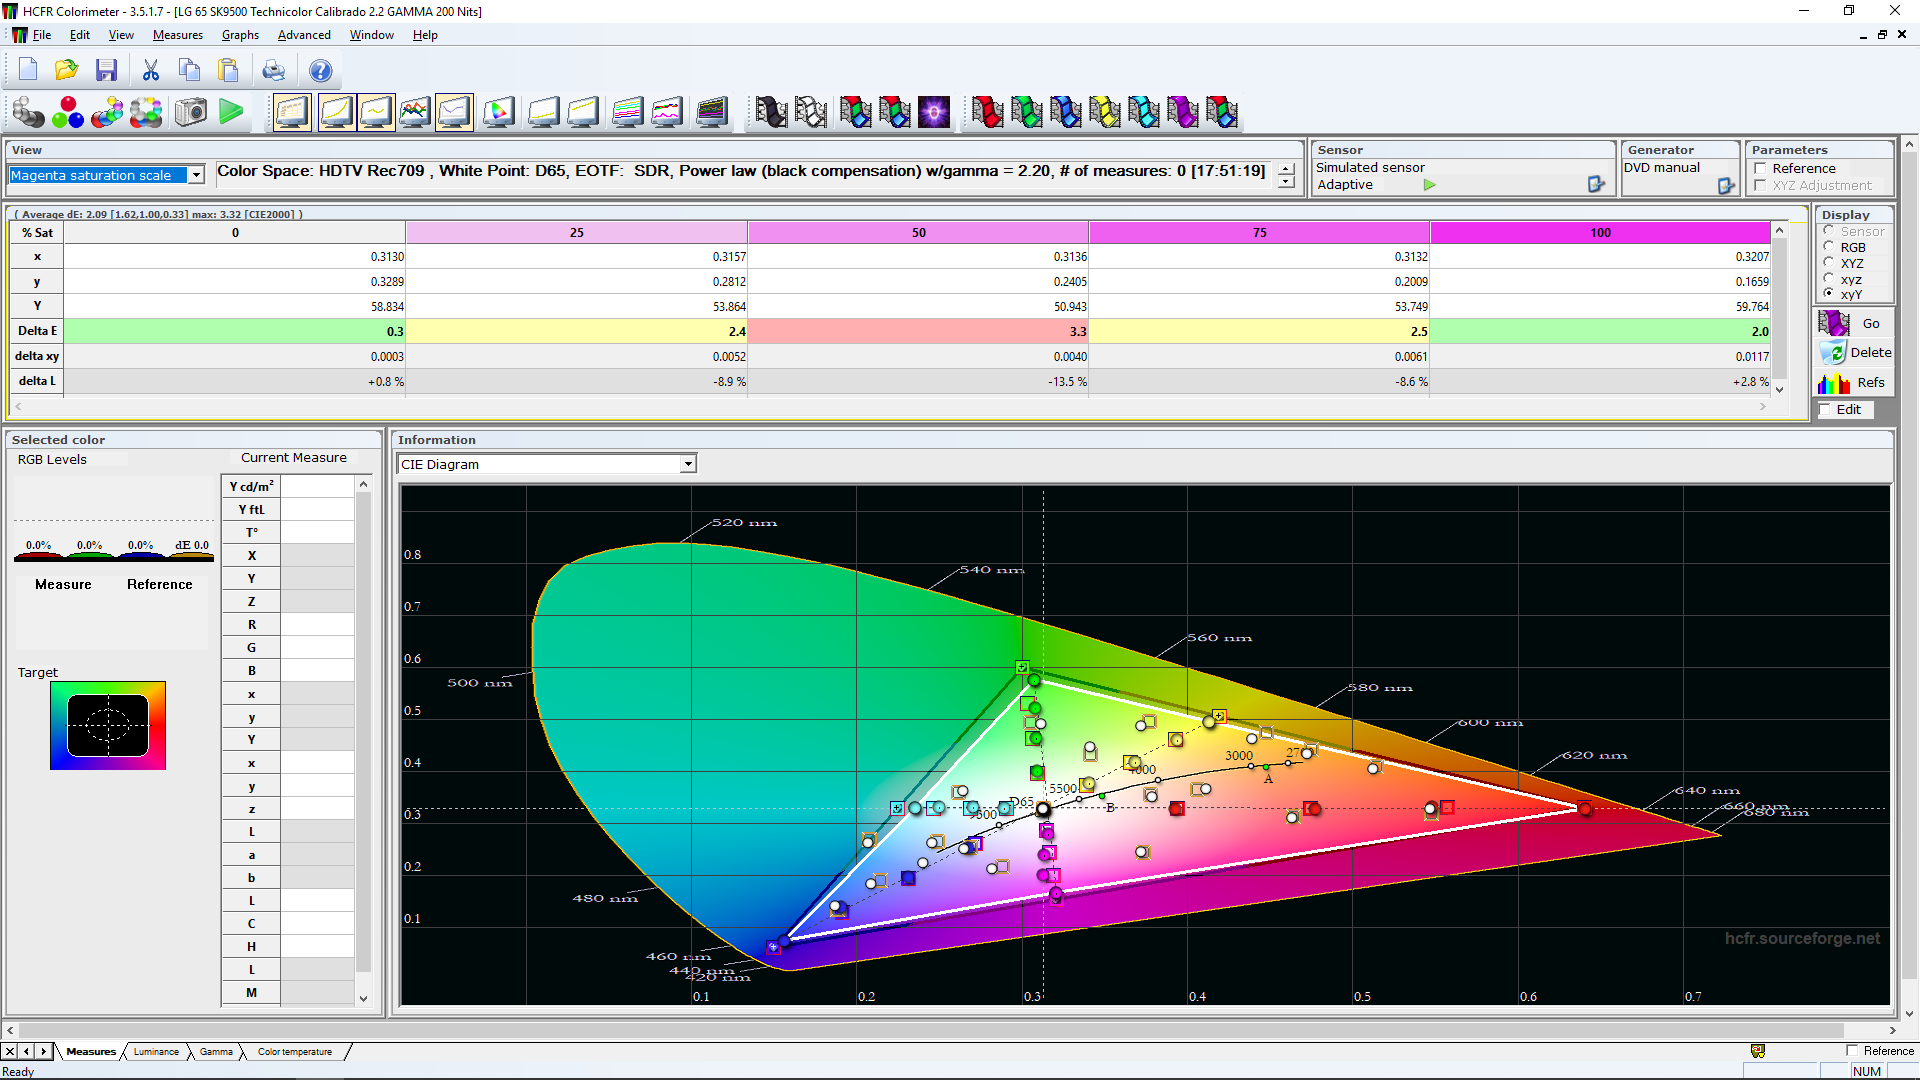Open the Measures menu

[177, 35]
